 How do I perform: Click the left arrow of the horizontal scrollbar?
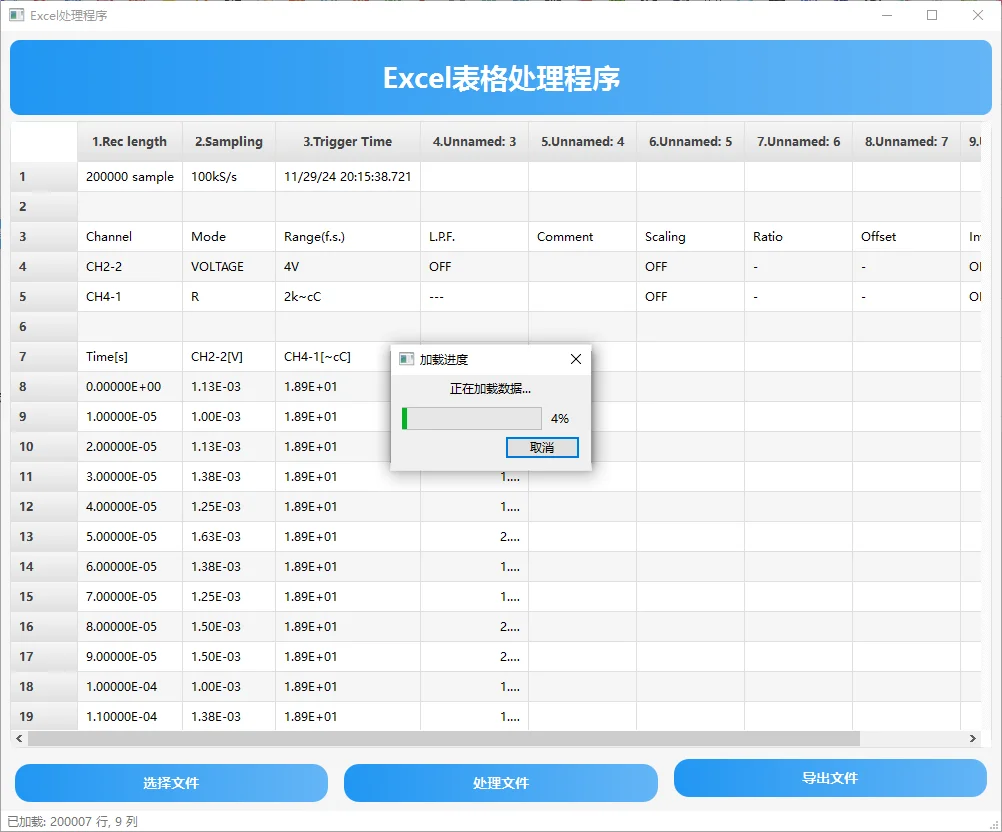coord(16,738)
